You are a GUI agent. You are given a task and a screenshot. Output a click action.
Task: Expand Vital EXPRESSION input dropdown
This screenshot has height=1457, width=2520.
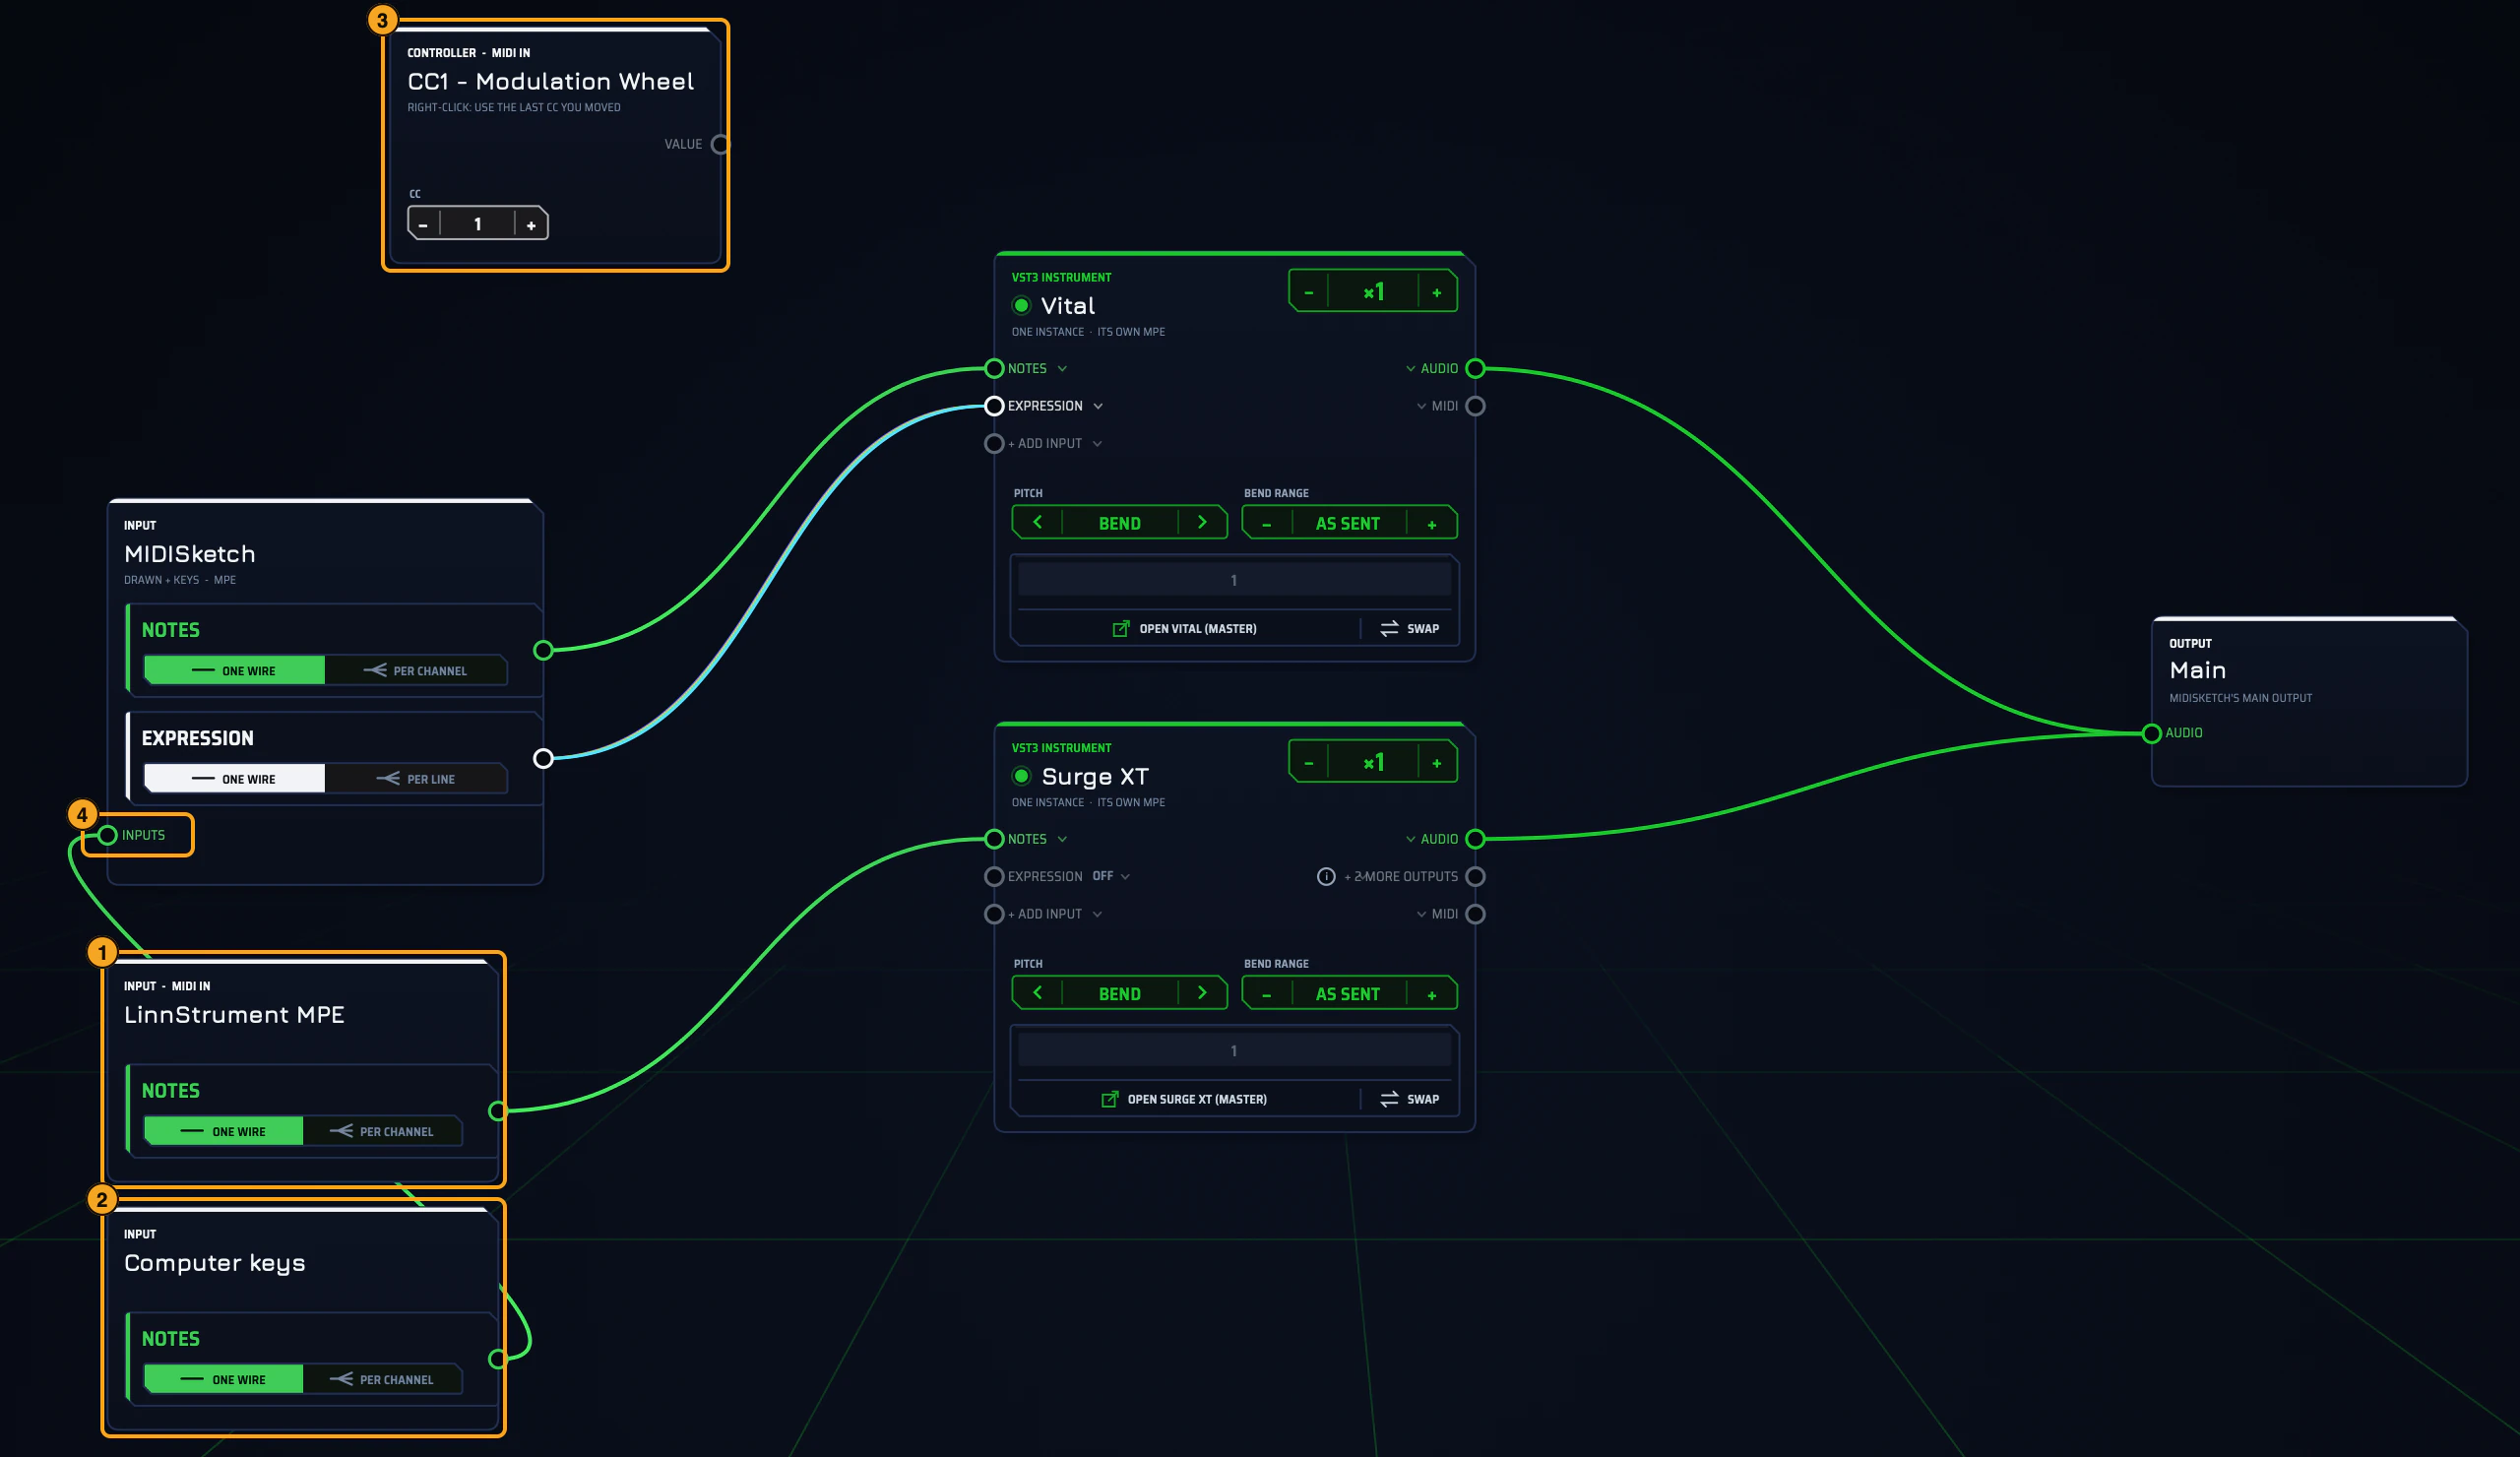coord(1098,406)
